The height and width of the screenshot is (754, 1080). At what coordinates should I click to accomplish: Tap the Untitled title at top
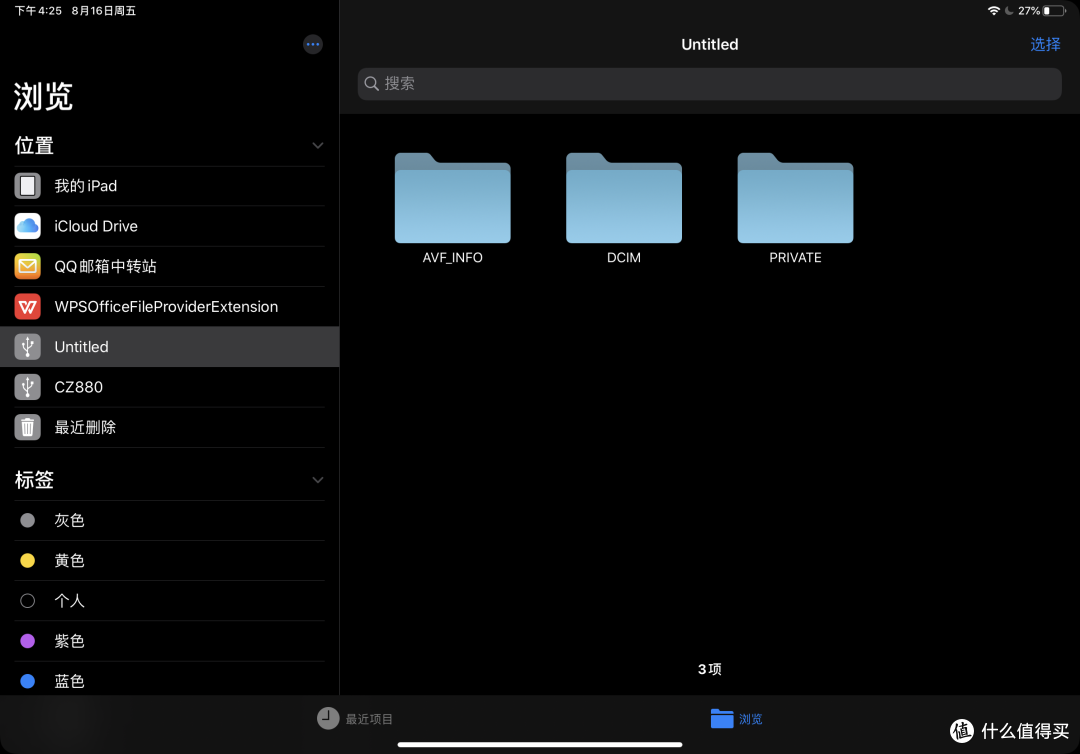point(709,44)
